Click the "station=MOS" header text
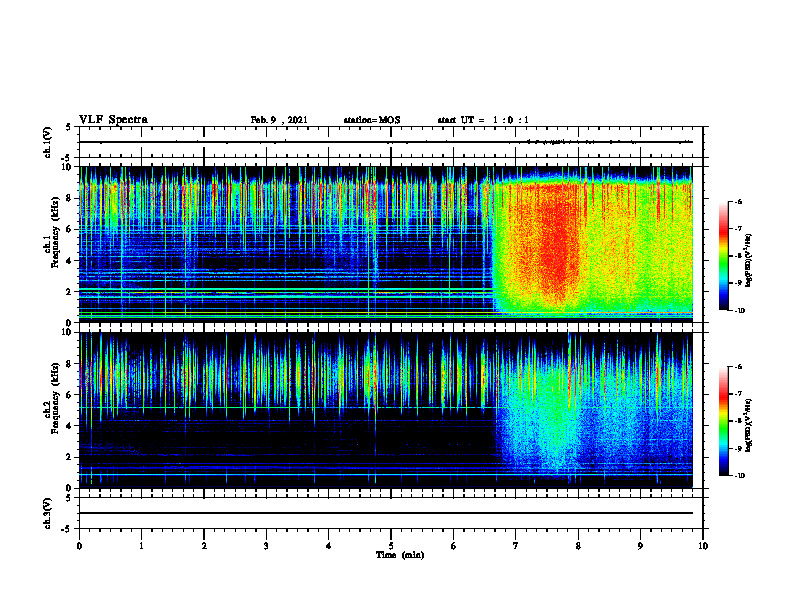 tap(372, 120)
